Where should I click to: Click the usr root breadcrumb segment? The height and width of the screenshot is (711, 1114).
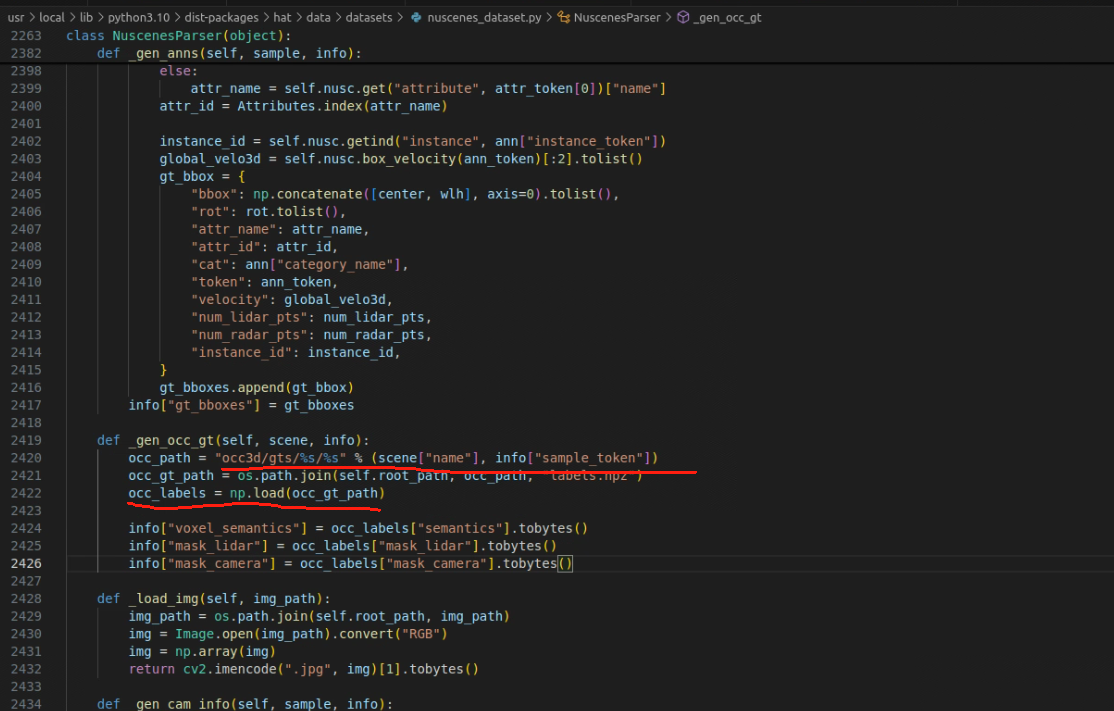tap(15, 17)
